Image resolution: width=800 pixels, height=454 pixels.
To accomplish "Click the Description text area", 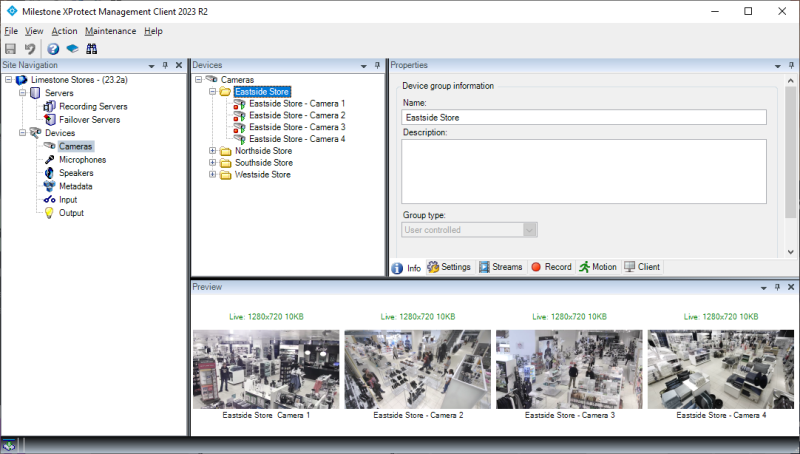I will [584, 171].
